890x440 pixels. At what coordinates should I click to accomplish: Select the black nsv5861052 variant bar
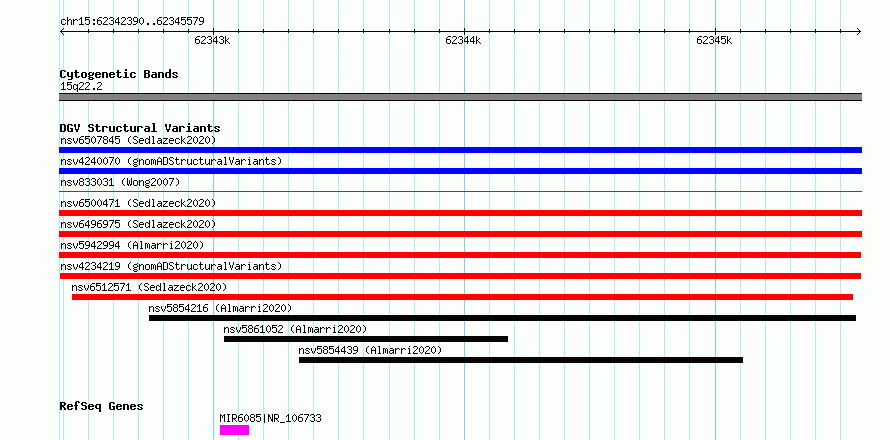pos(366,339)
